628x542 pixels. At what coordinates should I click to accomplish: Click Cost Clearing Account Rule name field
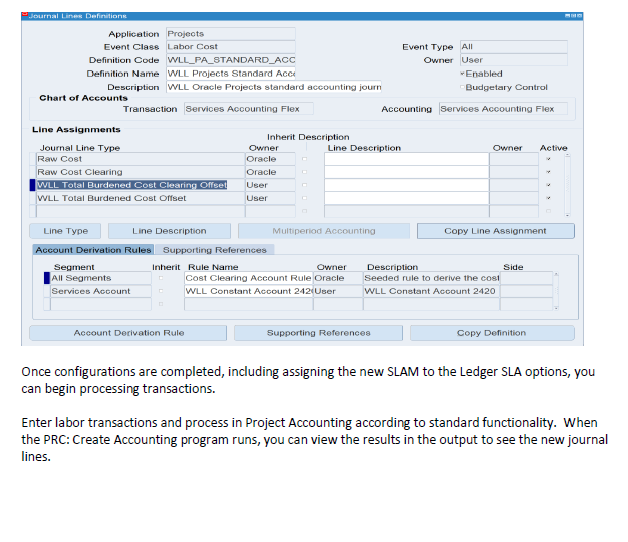pyautogui.click(x=248, y=278)
